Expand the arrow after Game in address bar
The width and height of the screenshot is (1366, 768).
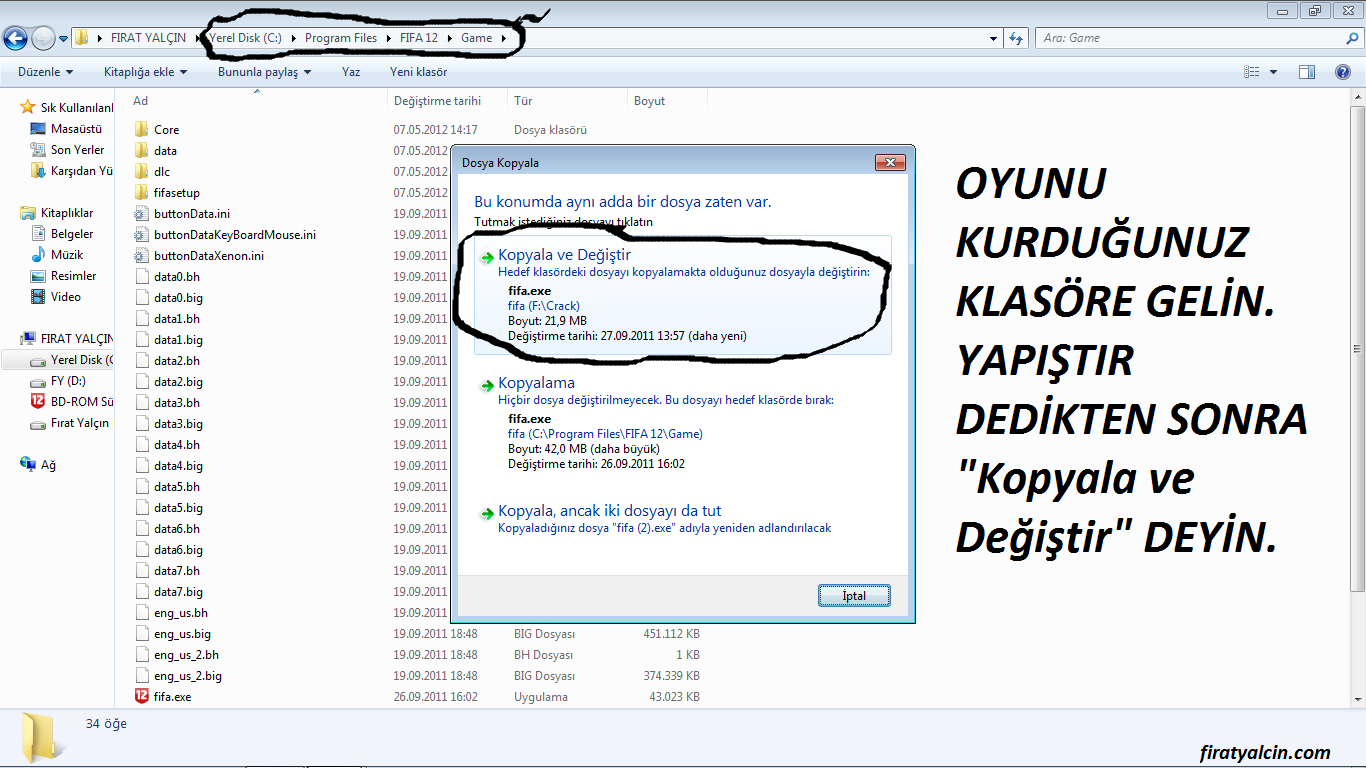[503, 38]
